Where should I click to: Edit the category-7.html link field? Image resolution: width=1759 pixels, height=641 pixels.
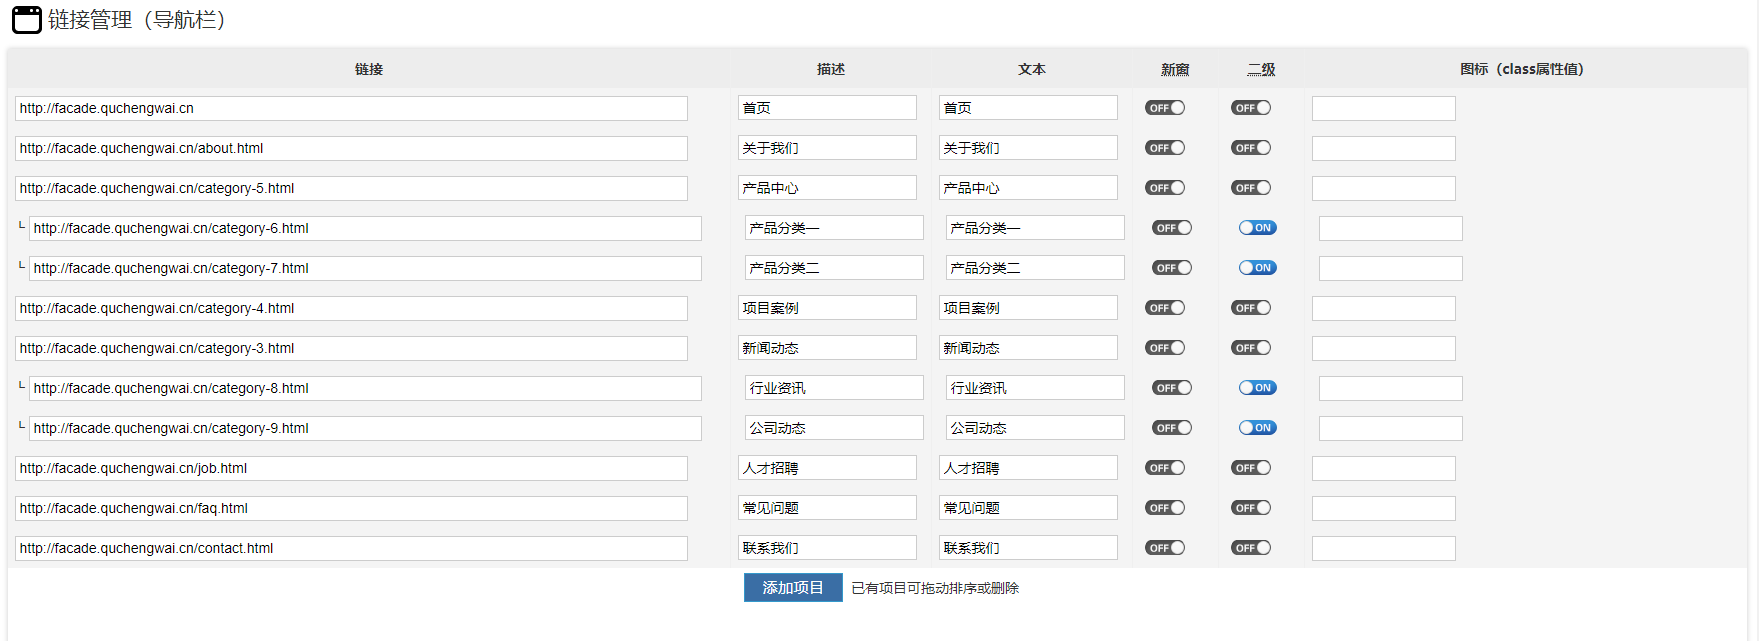pyautogui.click(x=365, y=268)
